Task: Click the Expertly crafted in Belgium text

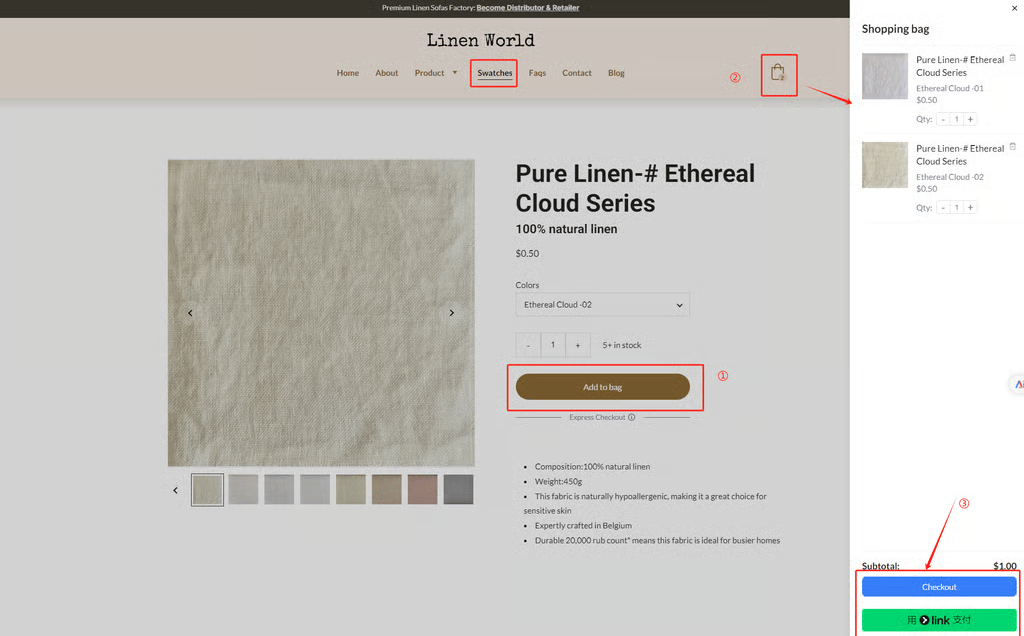Action: click(x=583, y=526)
